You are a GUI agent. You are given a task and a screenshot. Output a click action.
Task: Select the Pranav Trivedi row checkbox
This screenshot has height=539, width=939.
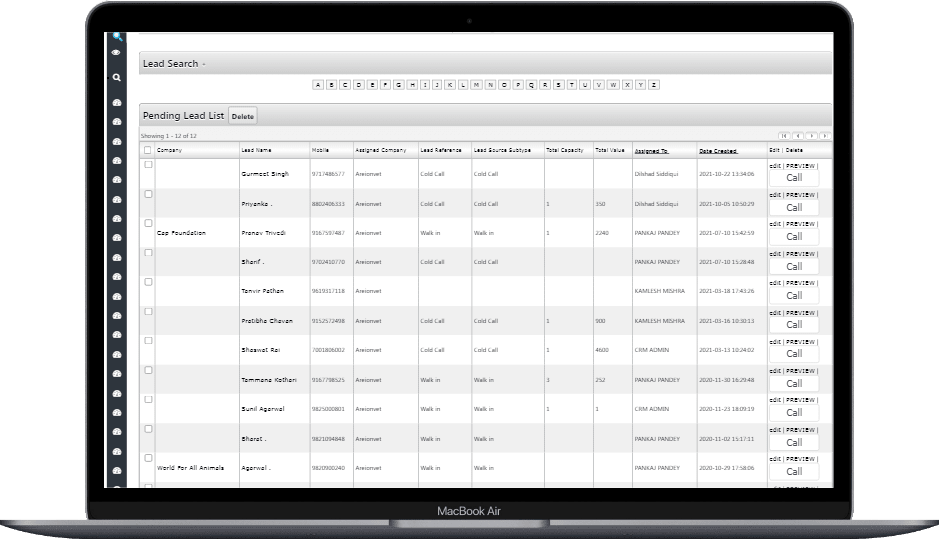pos(149,223)
